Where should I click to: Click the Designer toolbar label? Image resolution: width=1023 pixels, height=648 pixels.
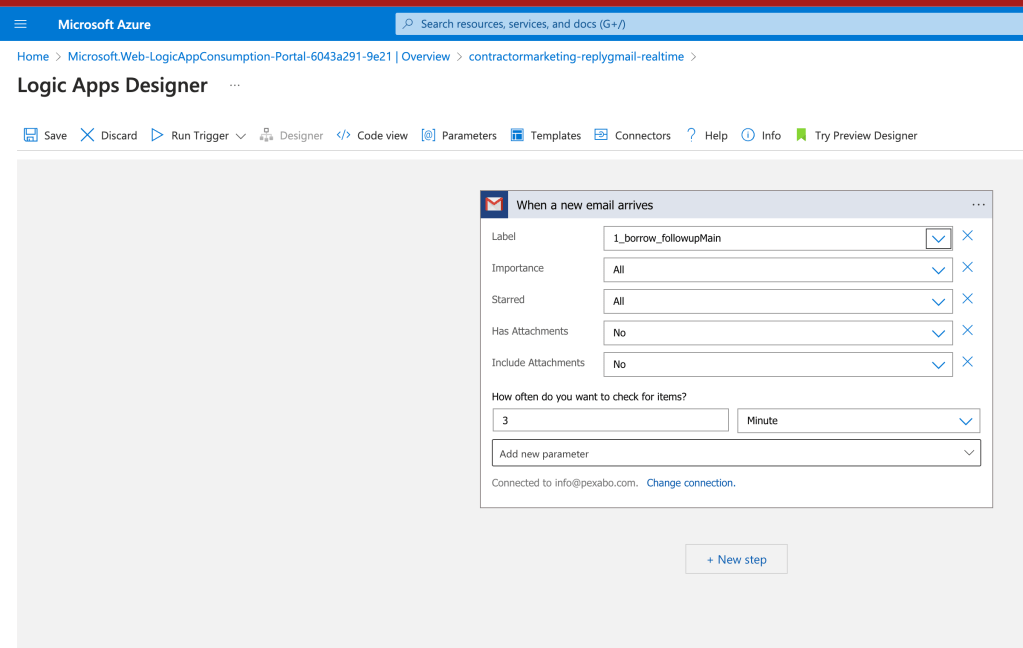[301, 136]
